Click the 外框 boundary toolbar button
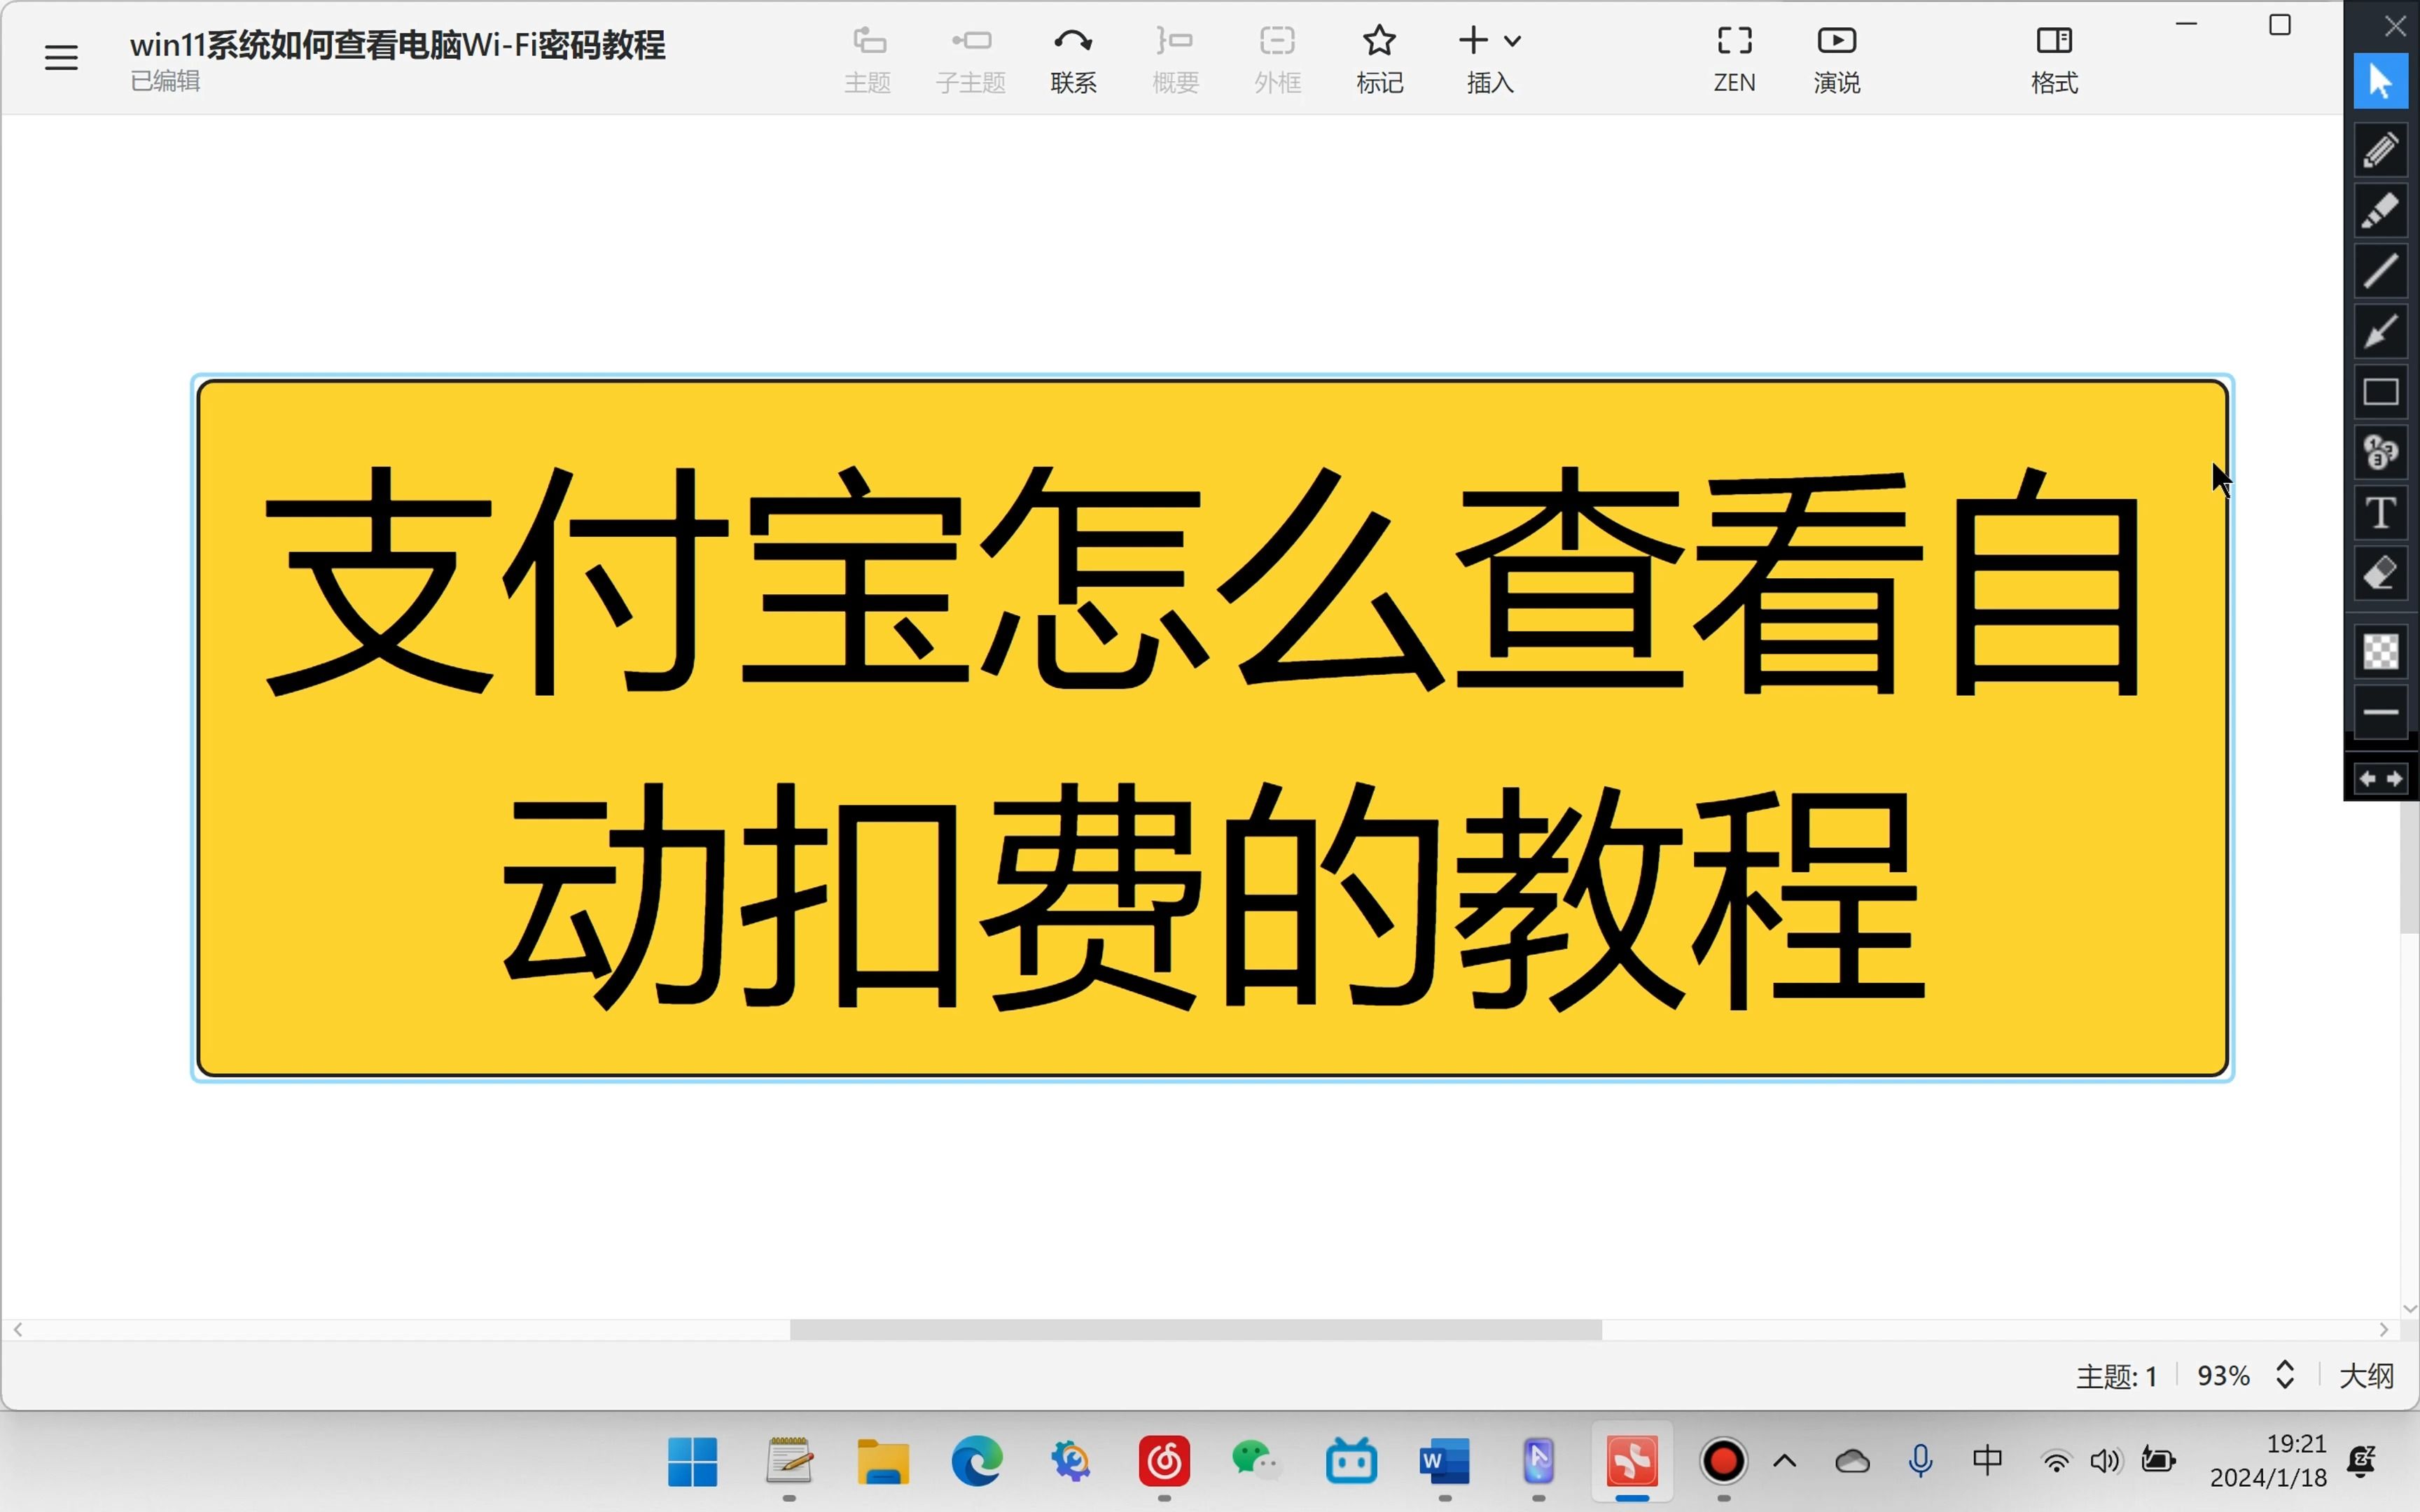This screenshot has height=1512, width=2420. (1277, 60)
